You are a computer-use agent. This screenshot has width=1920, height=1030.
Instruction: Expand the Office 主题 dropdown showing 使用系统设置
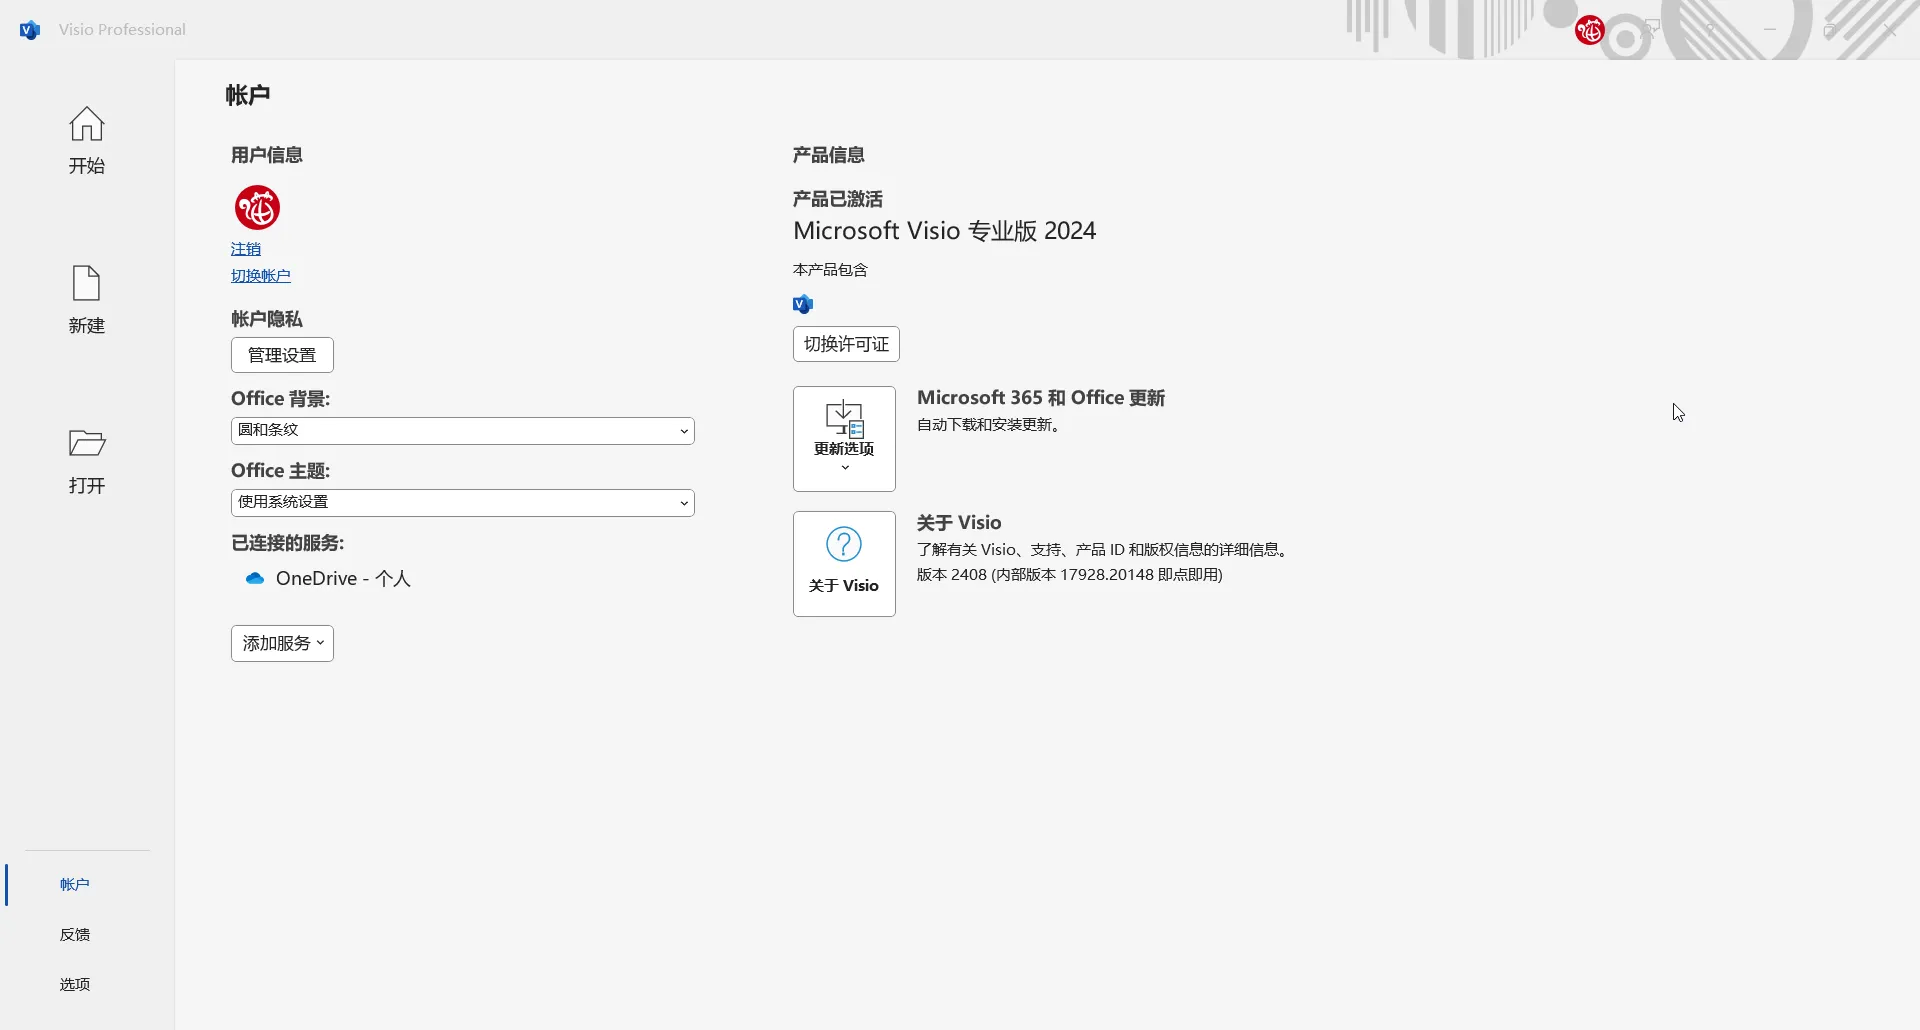click(x=463, y=503)
